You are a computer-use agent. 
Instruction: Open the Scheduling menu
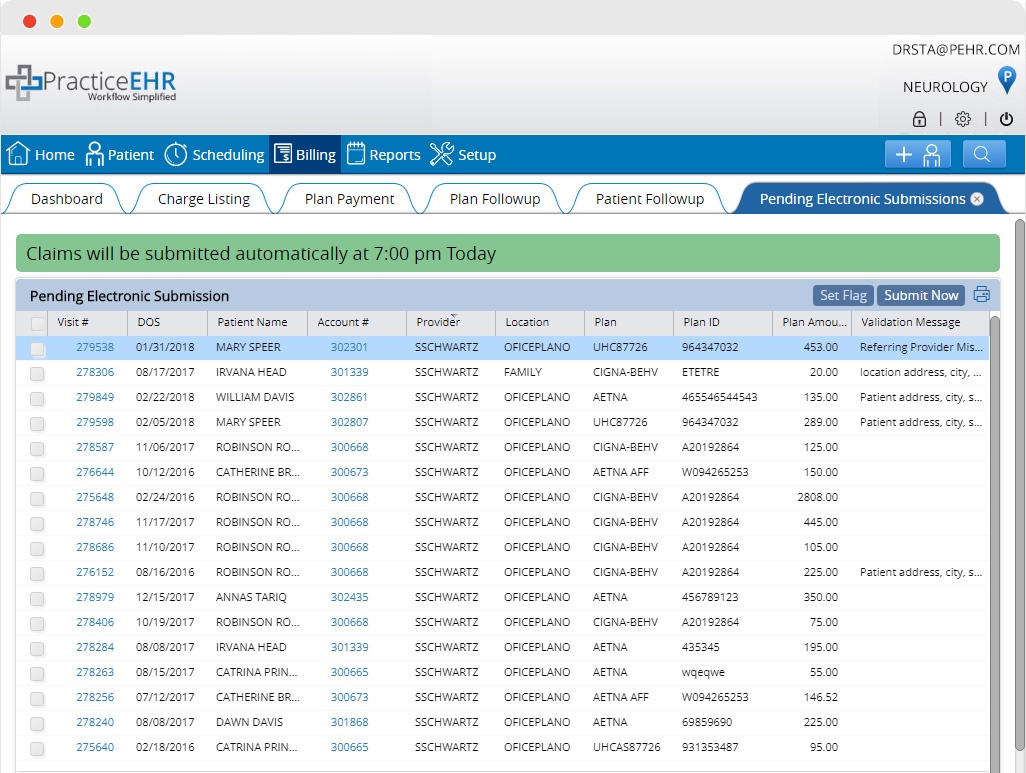pyautogui.click(x=214, y=155)
